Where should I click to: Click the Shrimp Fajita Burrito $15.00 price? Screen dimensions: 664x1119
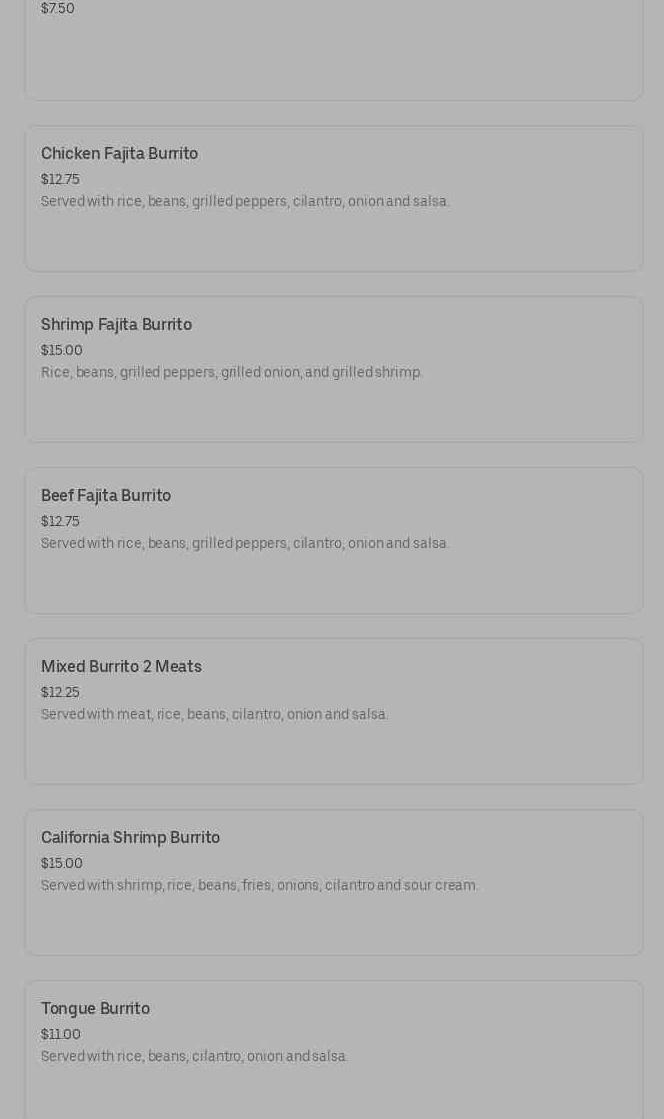[62, 351]
